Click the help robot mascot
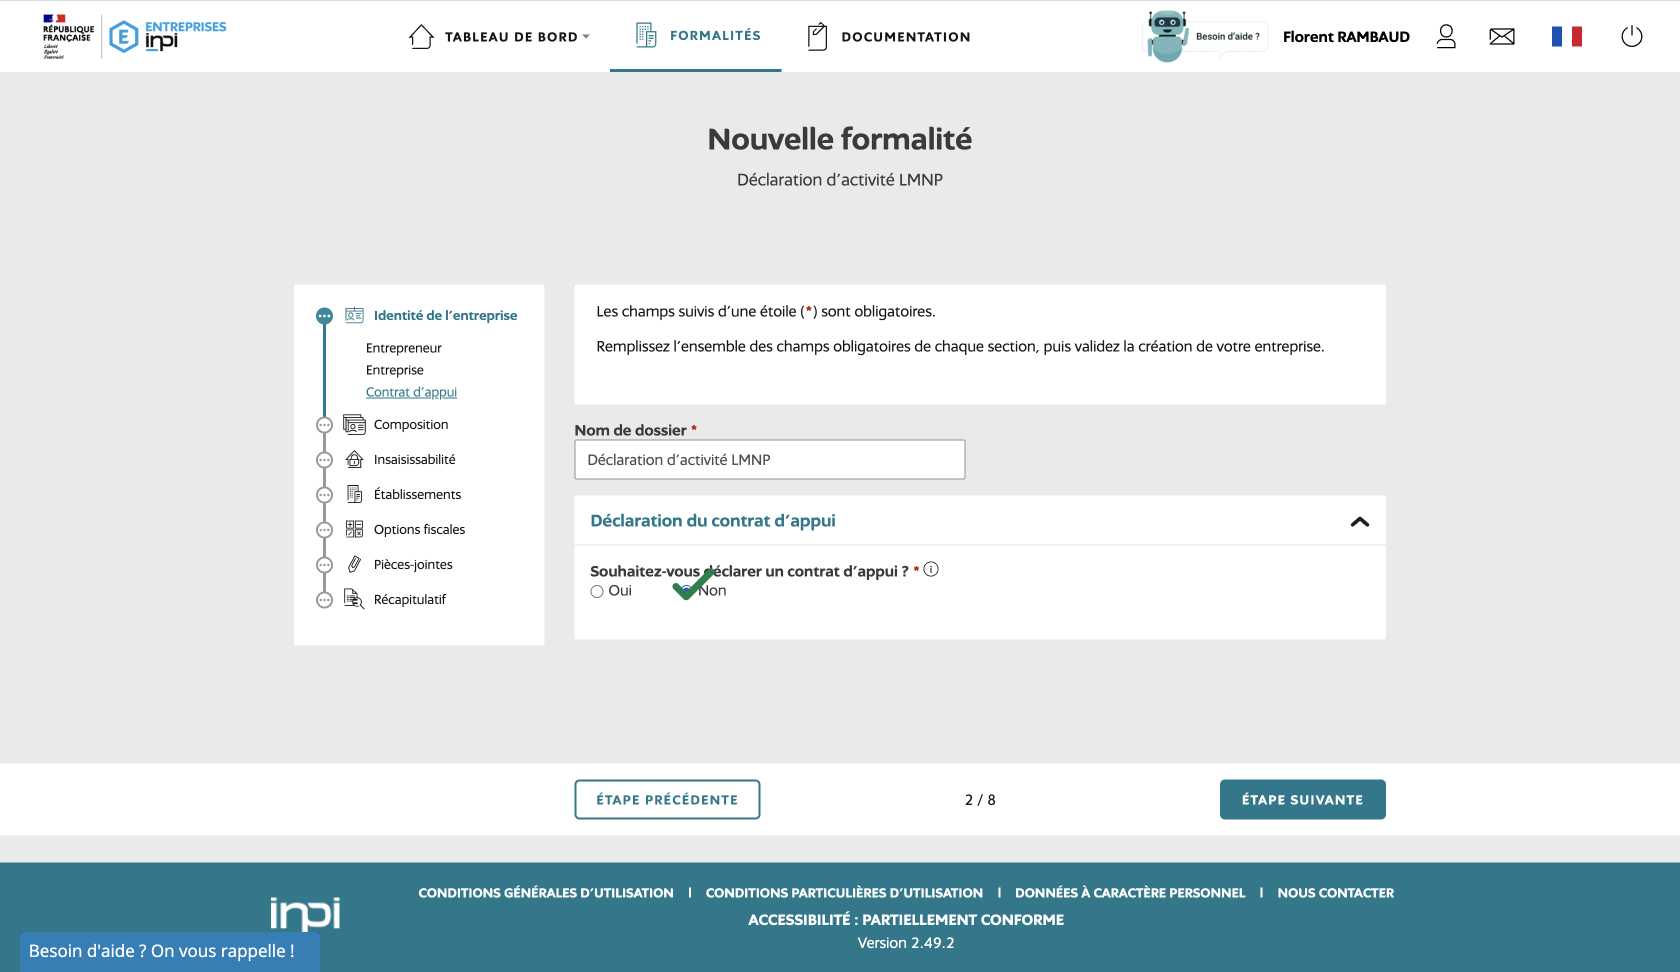This screenshot has height=972, width=1680. pos(1167,36)
